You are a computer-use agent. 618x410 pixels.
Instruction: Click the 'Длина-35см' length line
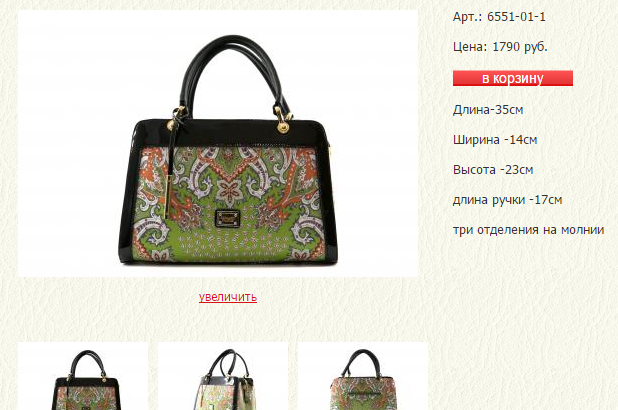(x=488, y=110)
